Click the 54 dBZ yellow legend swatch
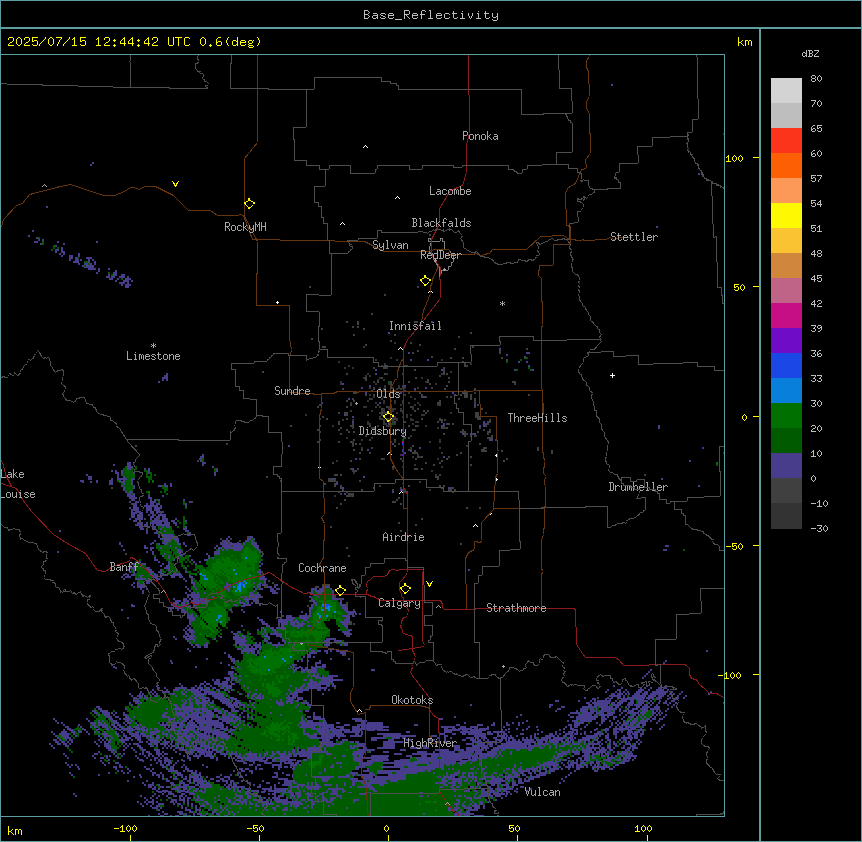This screenshot has width=862, height=842. 786,215
